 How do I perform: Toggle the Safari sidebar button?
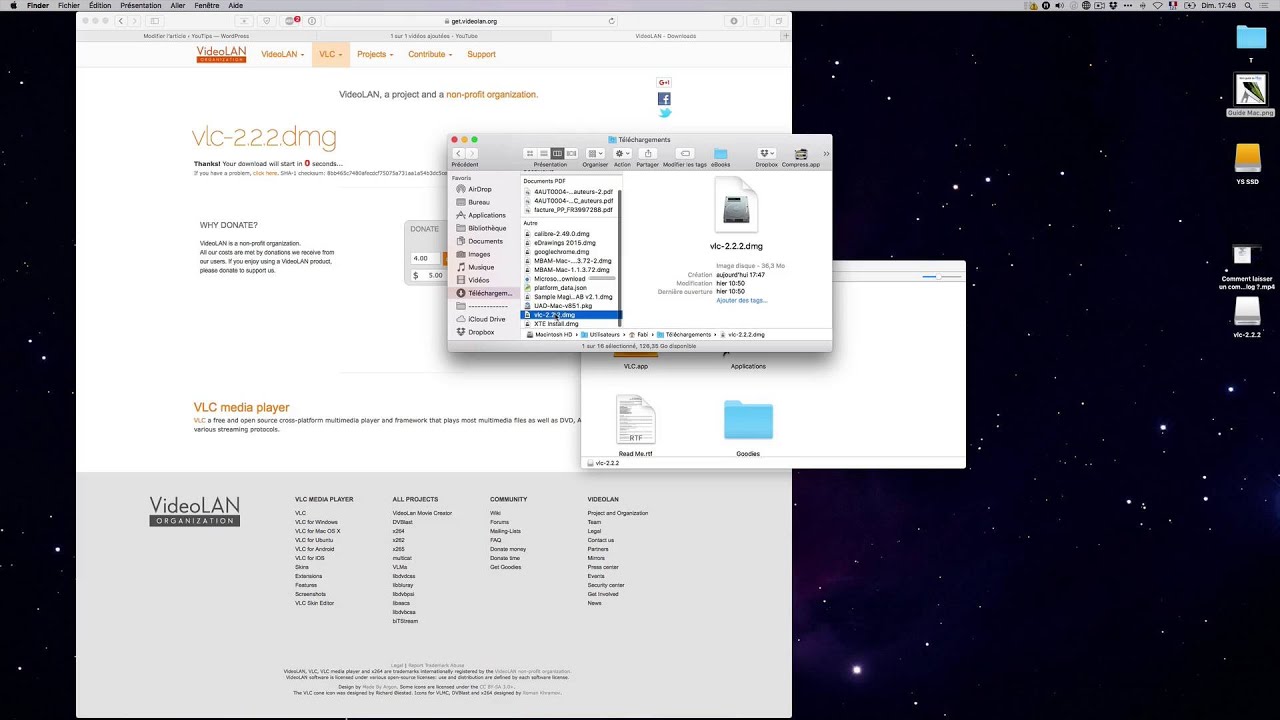[x=154, y=20]
